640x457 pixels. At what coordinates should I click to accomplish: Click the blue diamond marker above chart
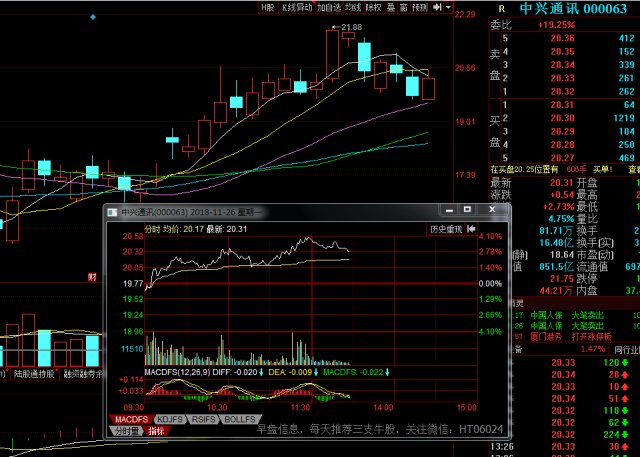93,17
